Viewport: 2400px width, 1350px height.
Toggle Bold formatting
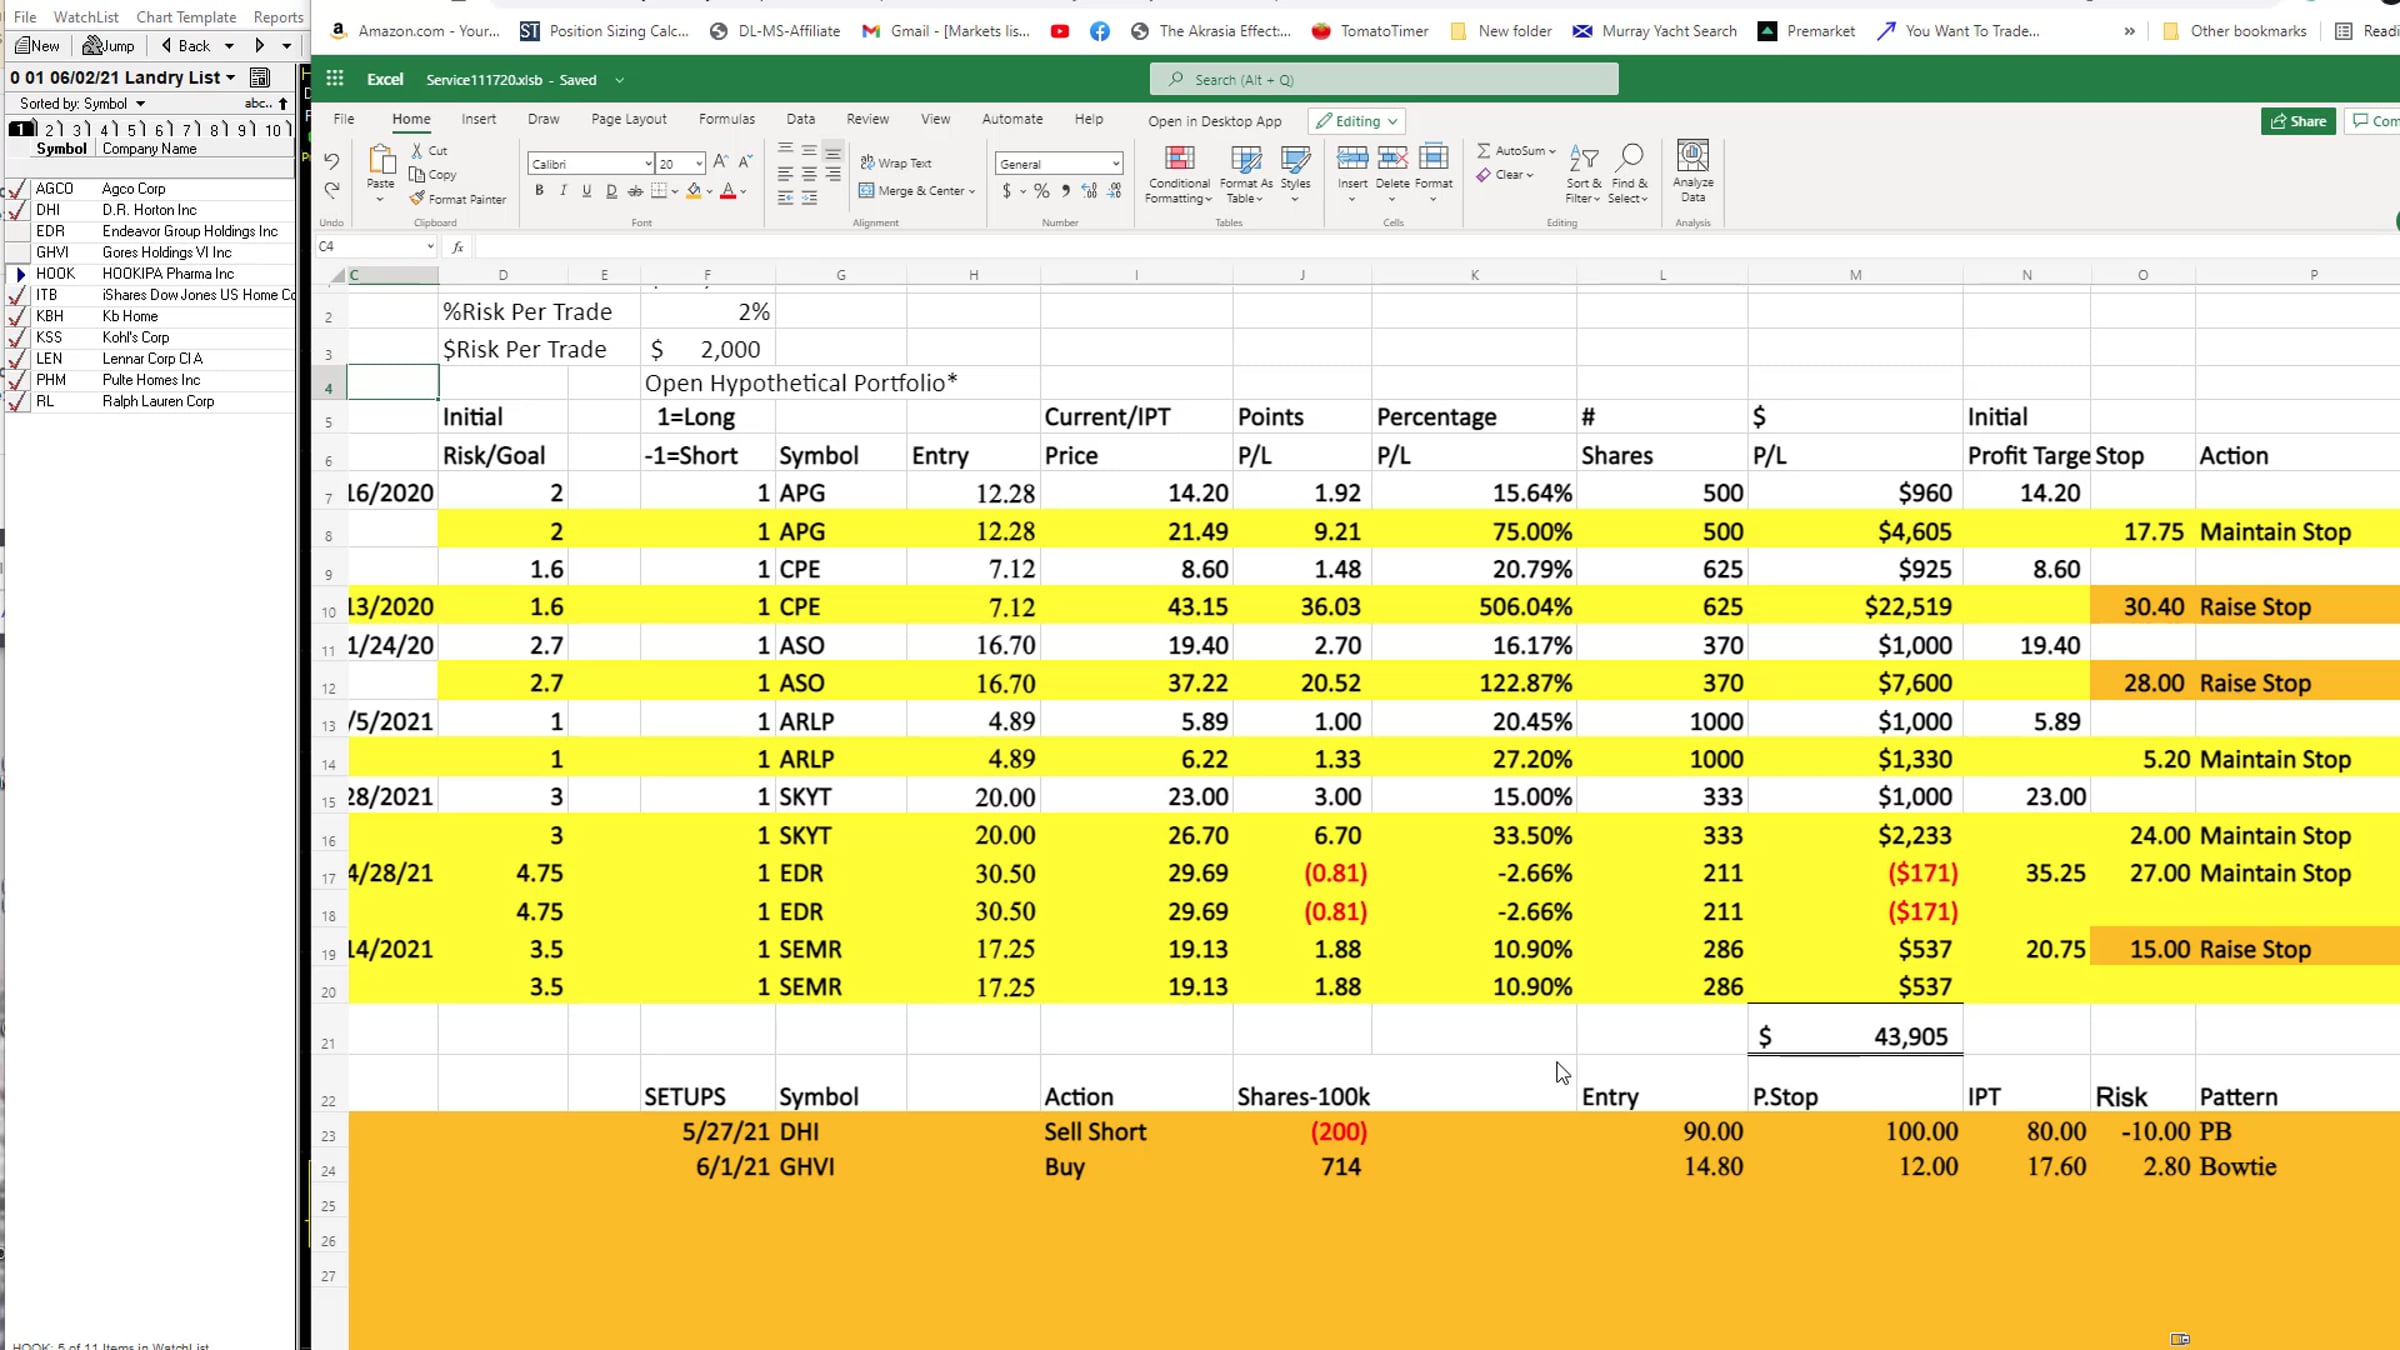click(539, 190)
